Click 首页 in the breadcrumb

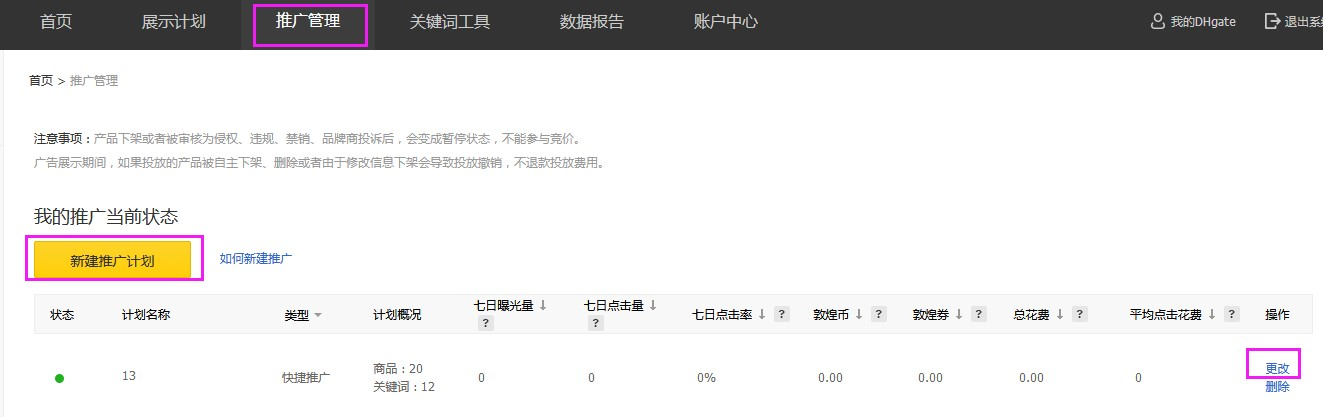point(41,81)
